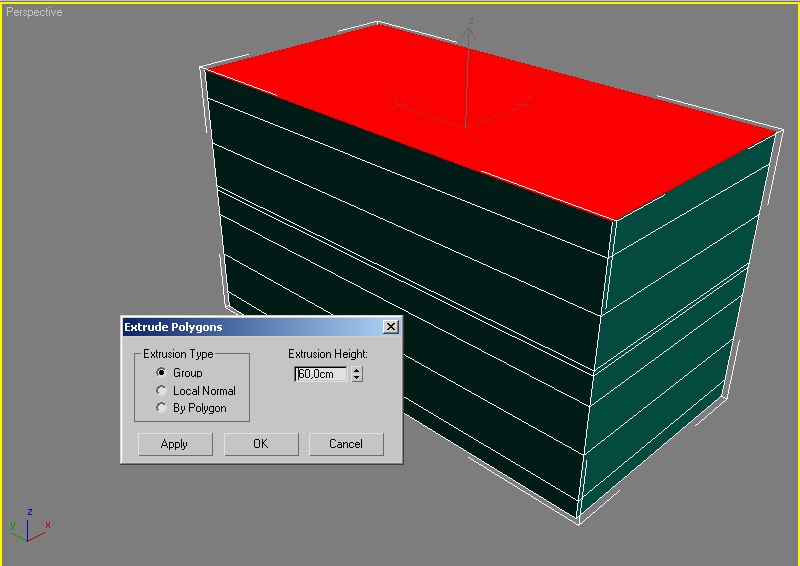The image size is (800, 566).
Task: Click the Extrusion Height input field
Action: pyautogui.click(x=320, y=374)
